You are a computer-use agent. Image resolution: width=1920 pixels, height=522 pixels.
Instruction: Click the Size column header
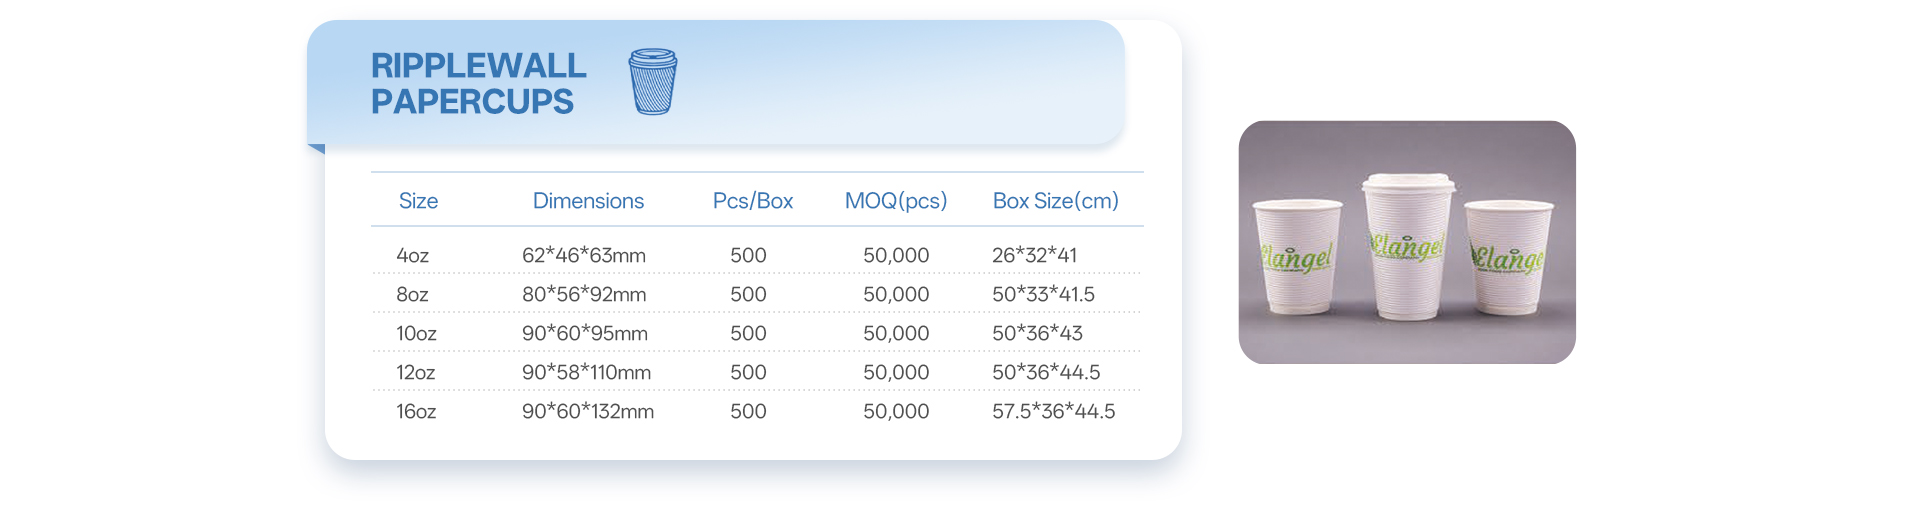[418, 201]
